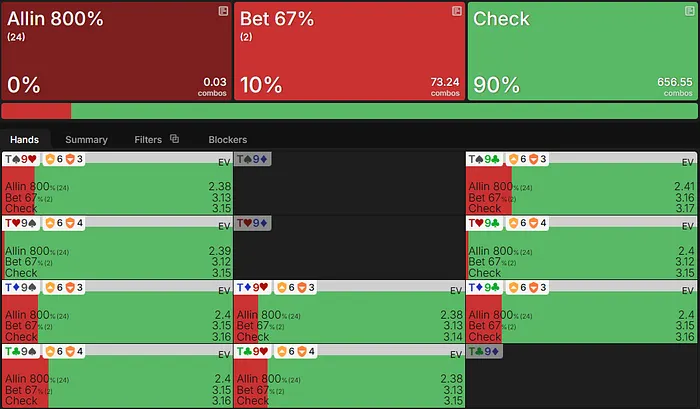The image size is (700, 409).
Task: Click the orange shield in T♣9♠ cell
Action: [x=50, y=351]
